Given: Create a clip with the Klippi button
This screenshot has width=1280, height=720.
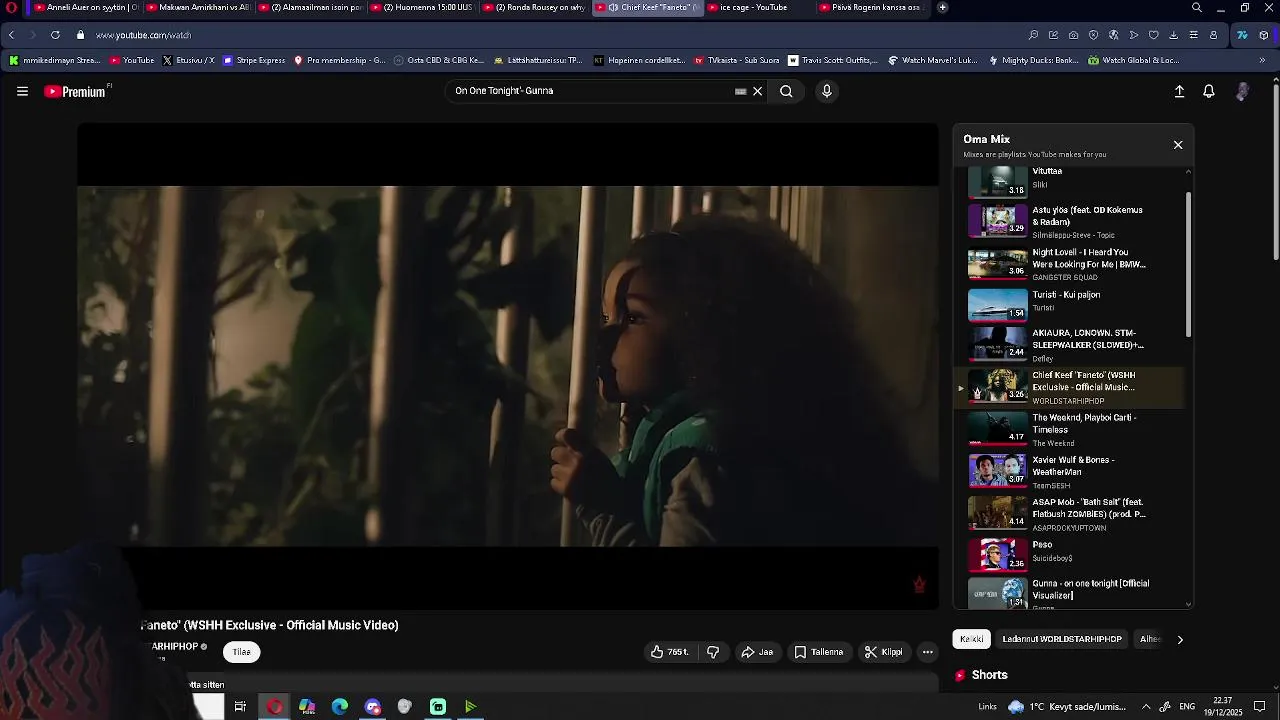Looking at the screenshot, I should click(x=884, y=652).
